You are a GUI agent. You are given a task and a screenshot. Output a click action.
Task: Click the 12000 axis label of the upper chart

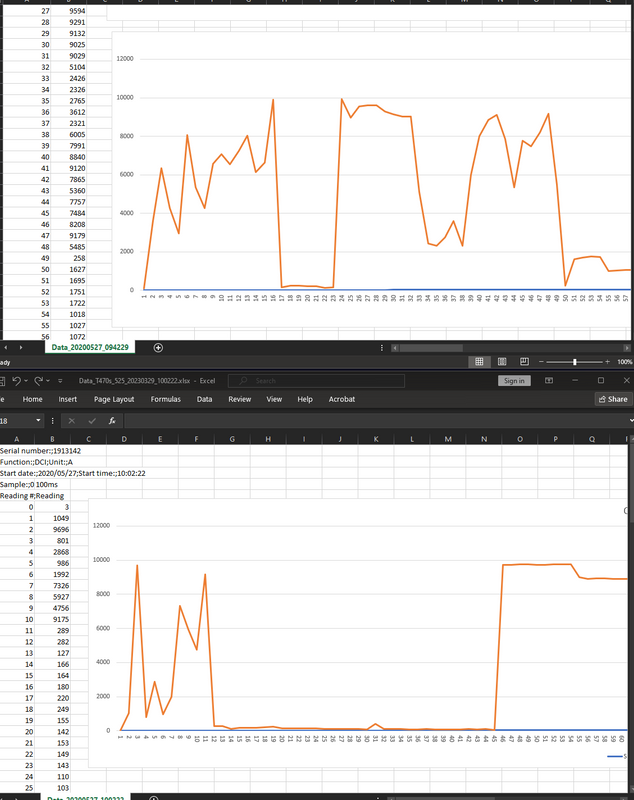click(x=125, y=59)
